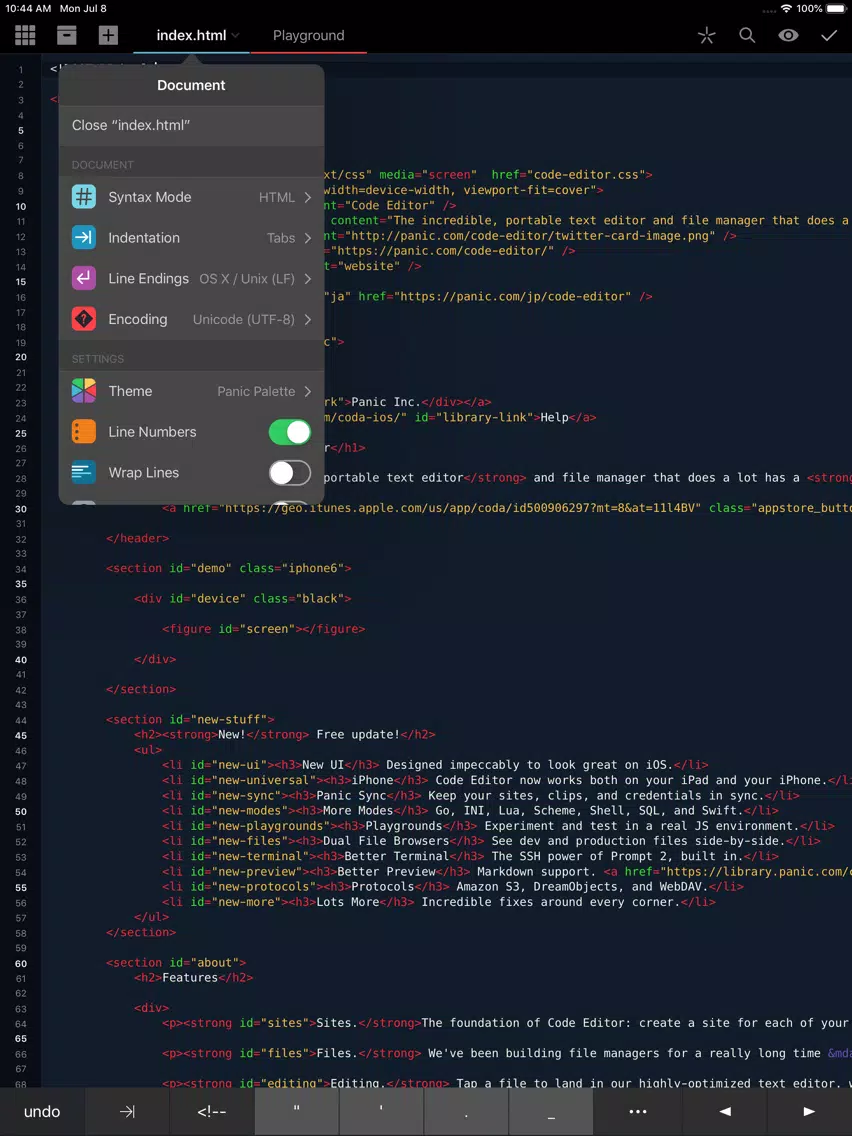The width and height of the screenshot is (852, 1136).
Task: Show more keys with the ellipsis button
Action: (x=638, y=1111)
